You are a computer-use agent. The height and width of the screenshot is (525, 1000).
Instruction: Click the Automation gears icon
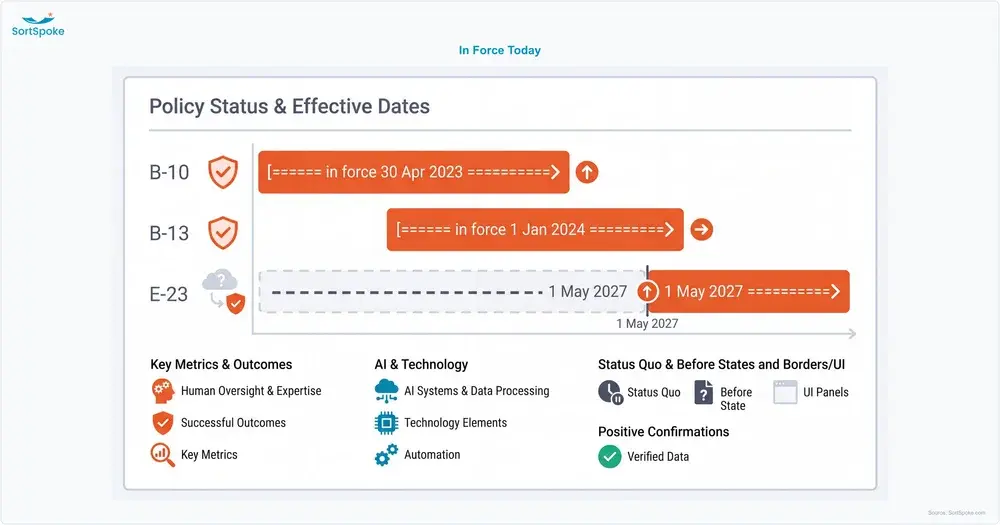pos(386,455)
